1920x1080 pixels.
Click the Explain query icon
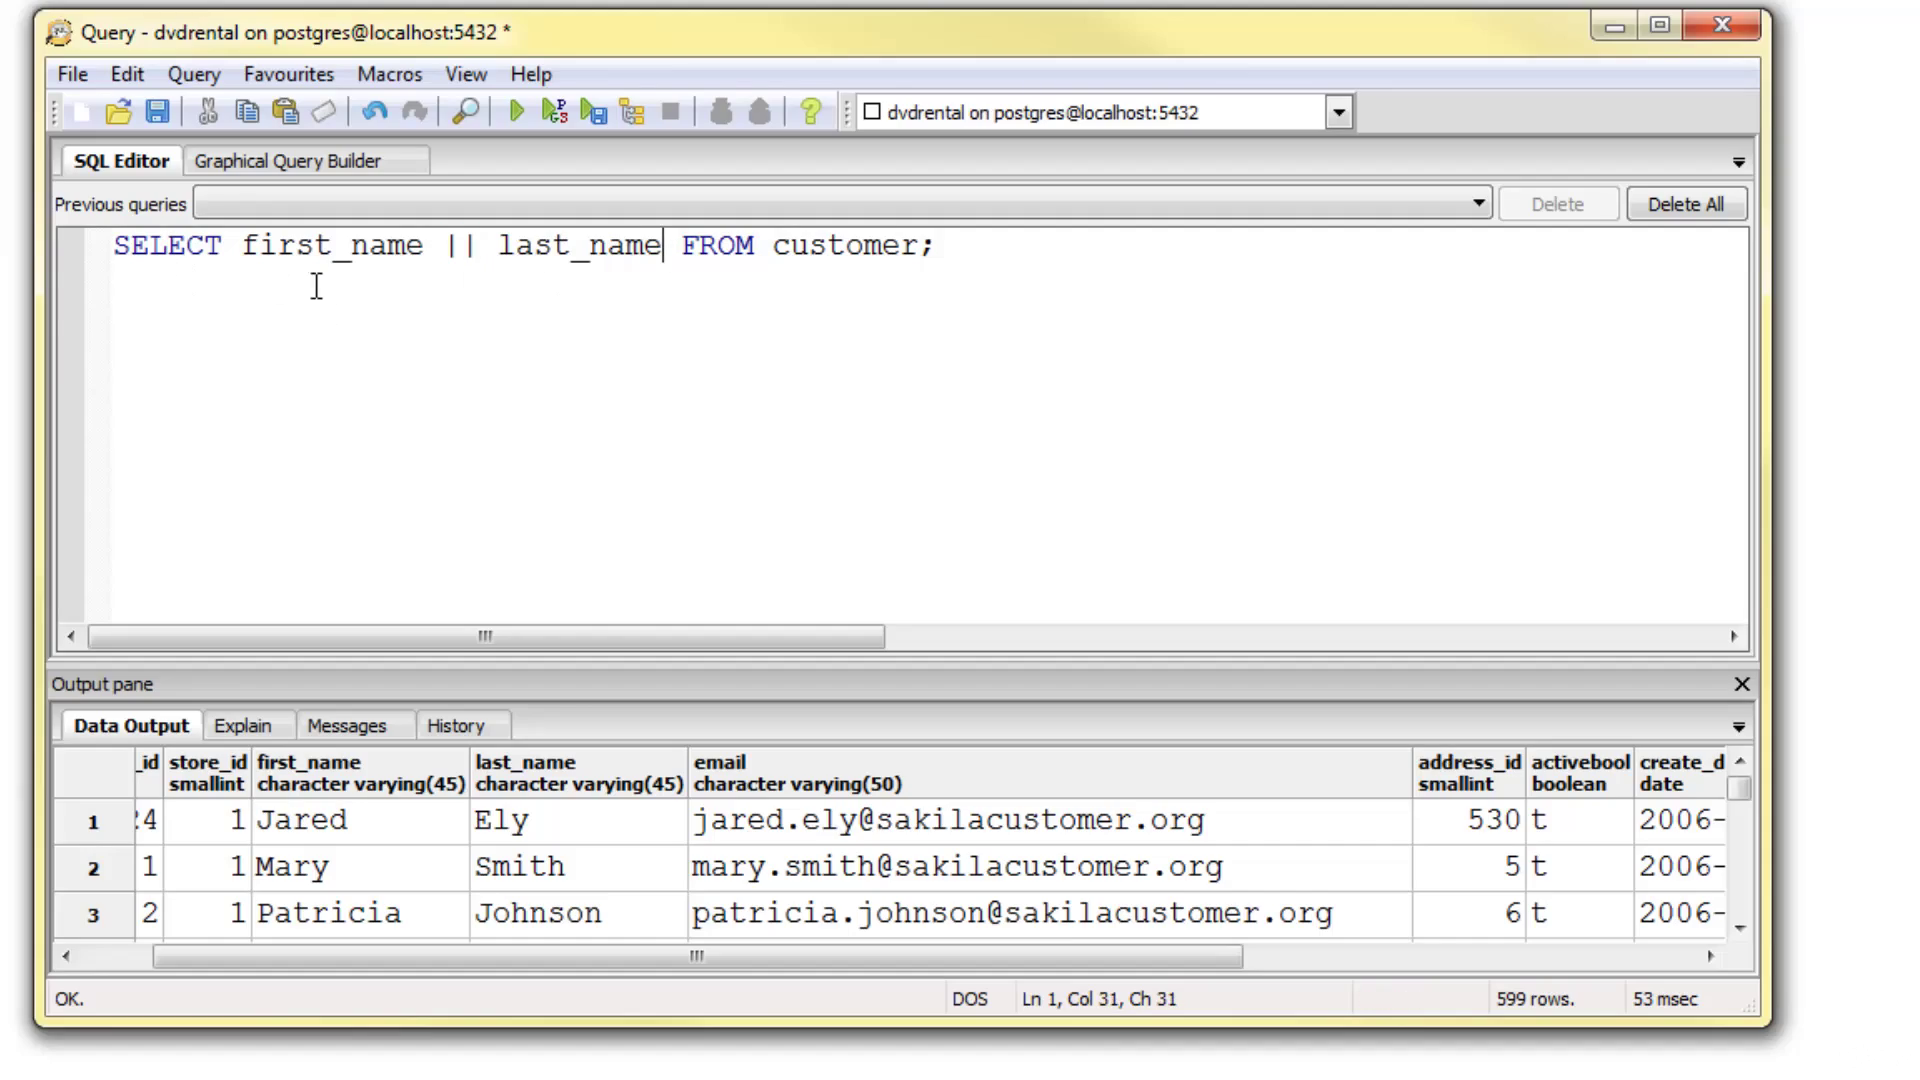click(632, 112)
